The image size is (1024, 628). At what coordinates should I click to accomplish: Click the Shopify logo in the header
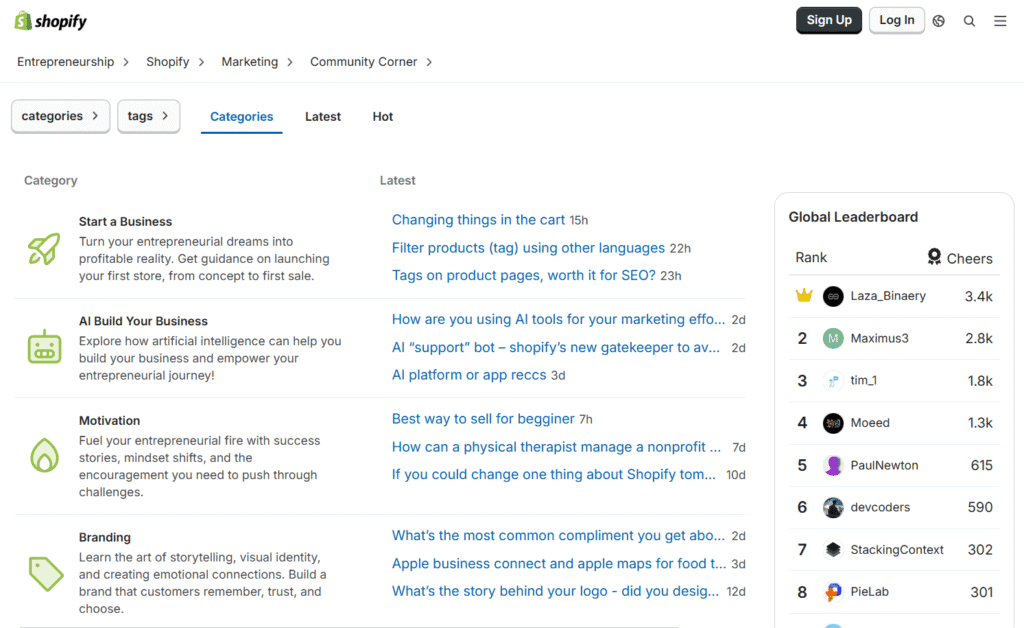coord(50,20)
